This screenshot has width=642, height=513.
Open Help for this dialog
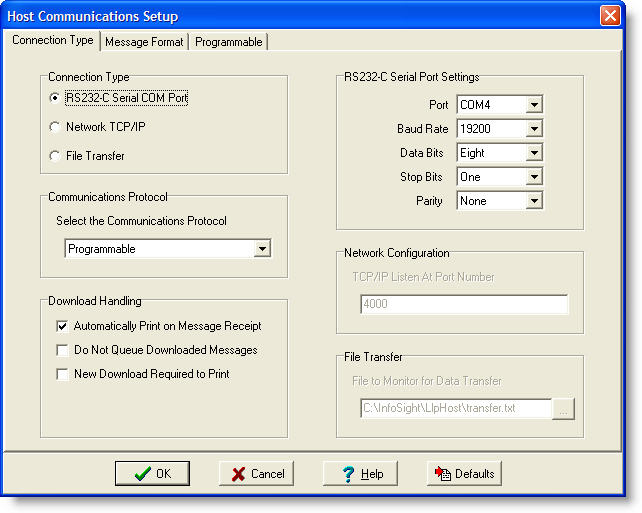360,474
